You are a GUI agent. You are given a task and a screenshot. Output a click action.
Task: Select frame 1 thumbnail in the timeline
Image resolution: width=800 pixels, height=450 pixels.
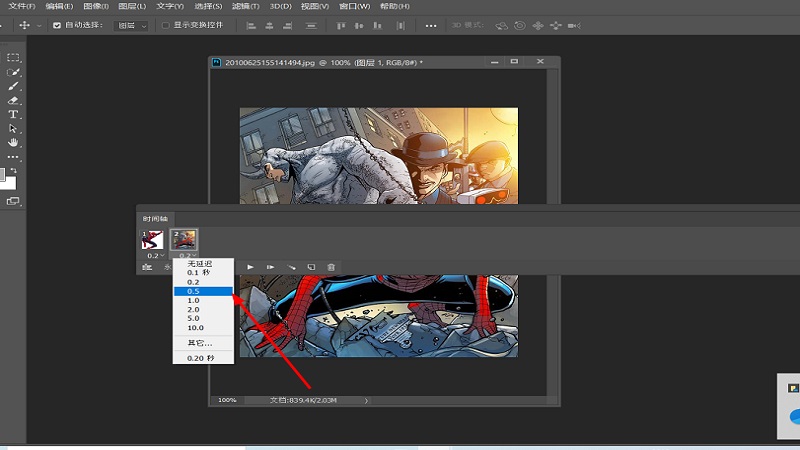[153, 240]
